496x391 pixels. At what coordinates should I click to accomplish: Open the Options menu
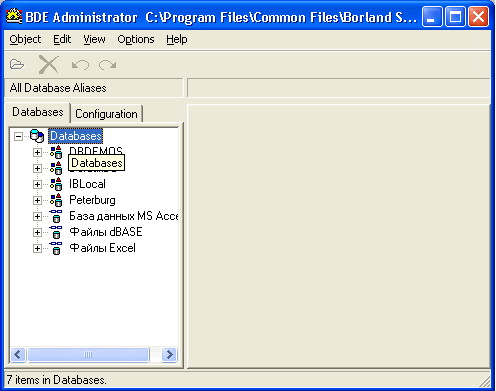pos(136,39)
